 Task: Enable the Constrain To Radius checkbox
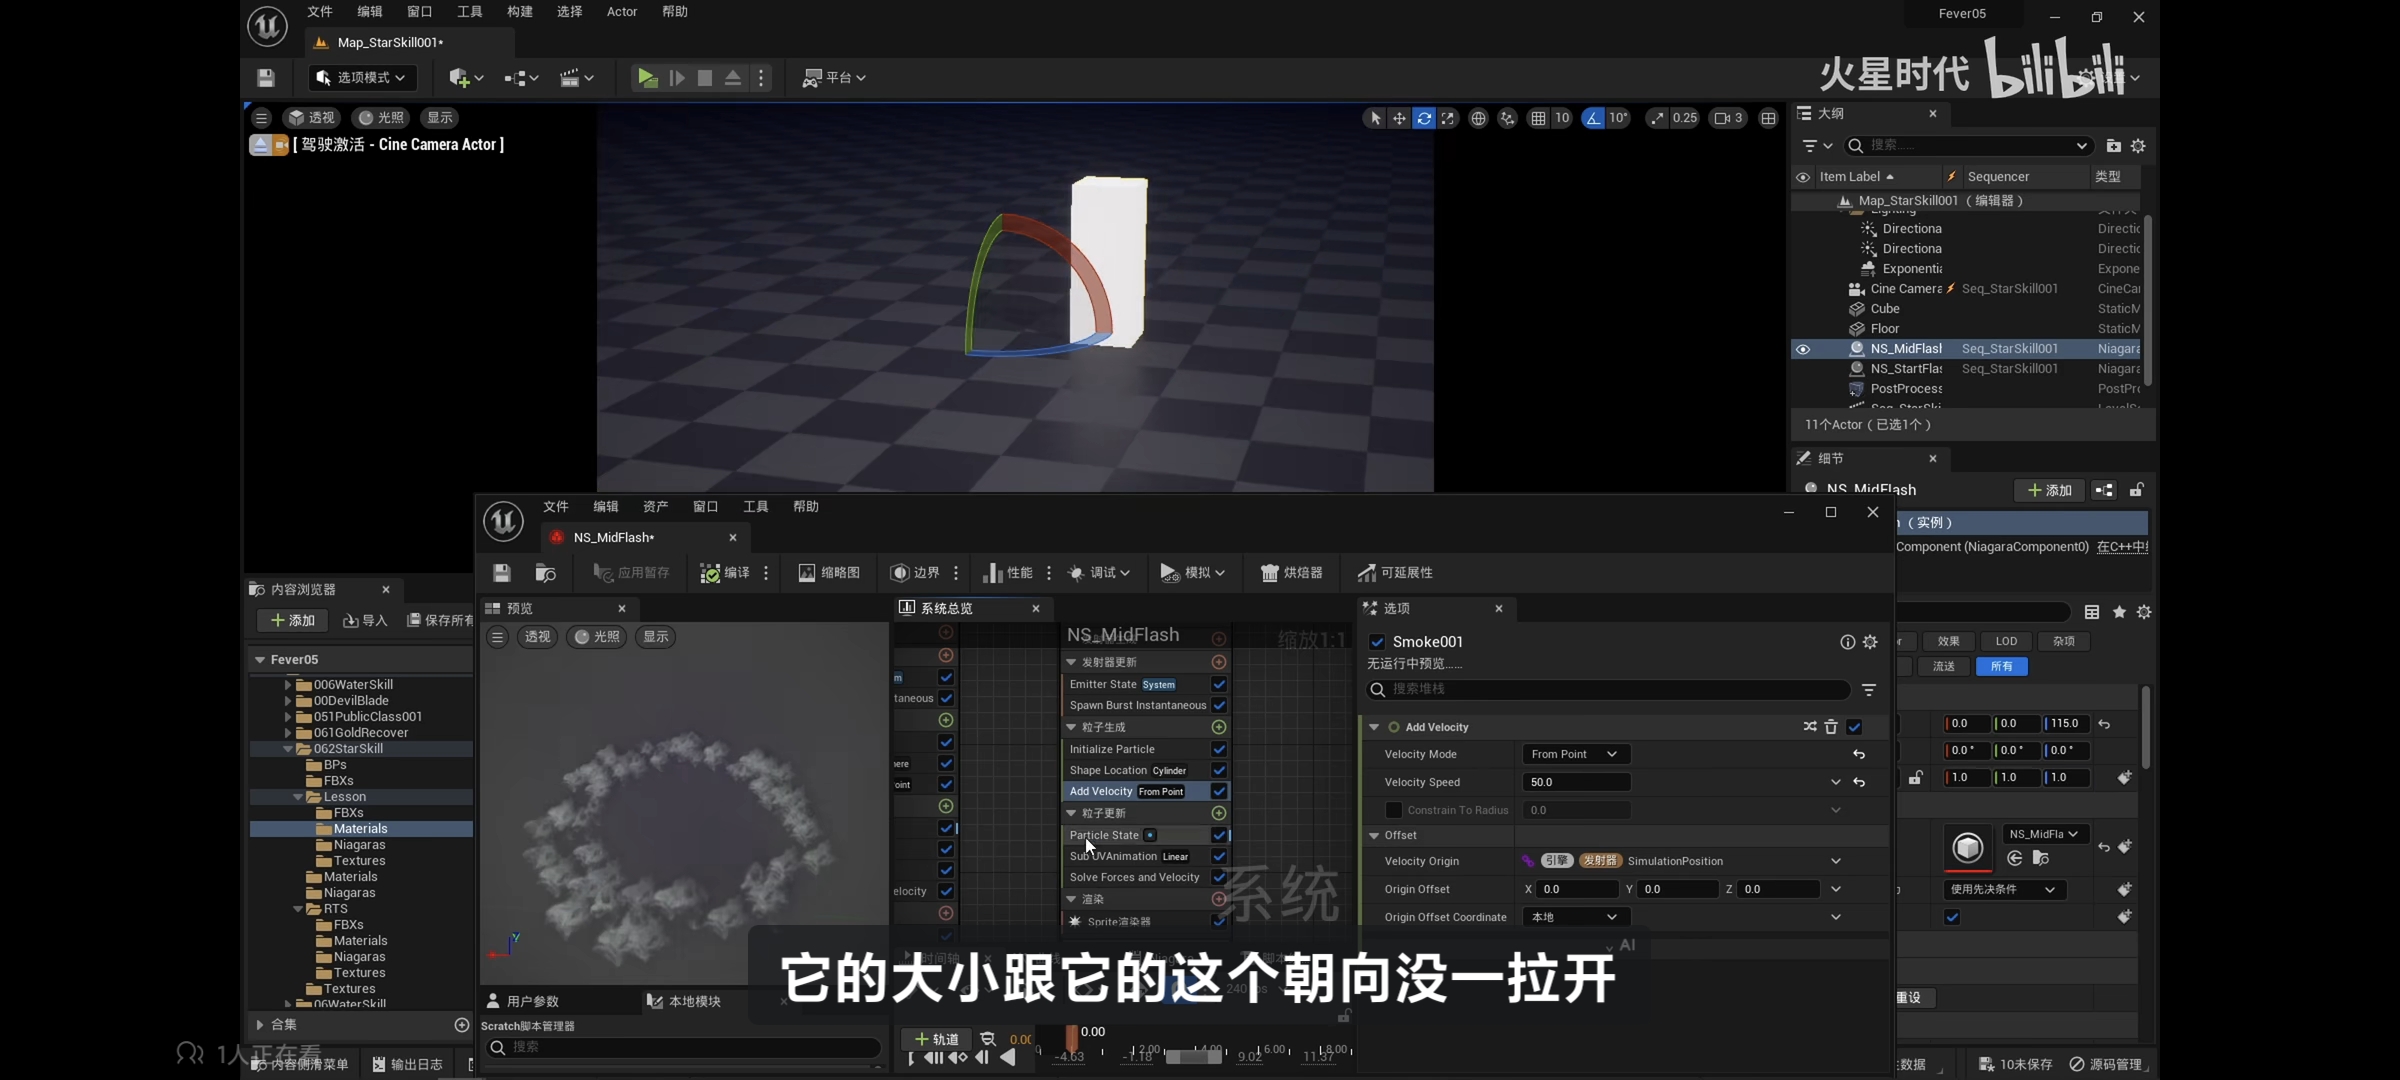1393,810
